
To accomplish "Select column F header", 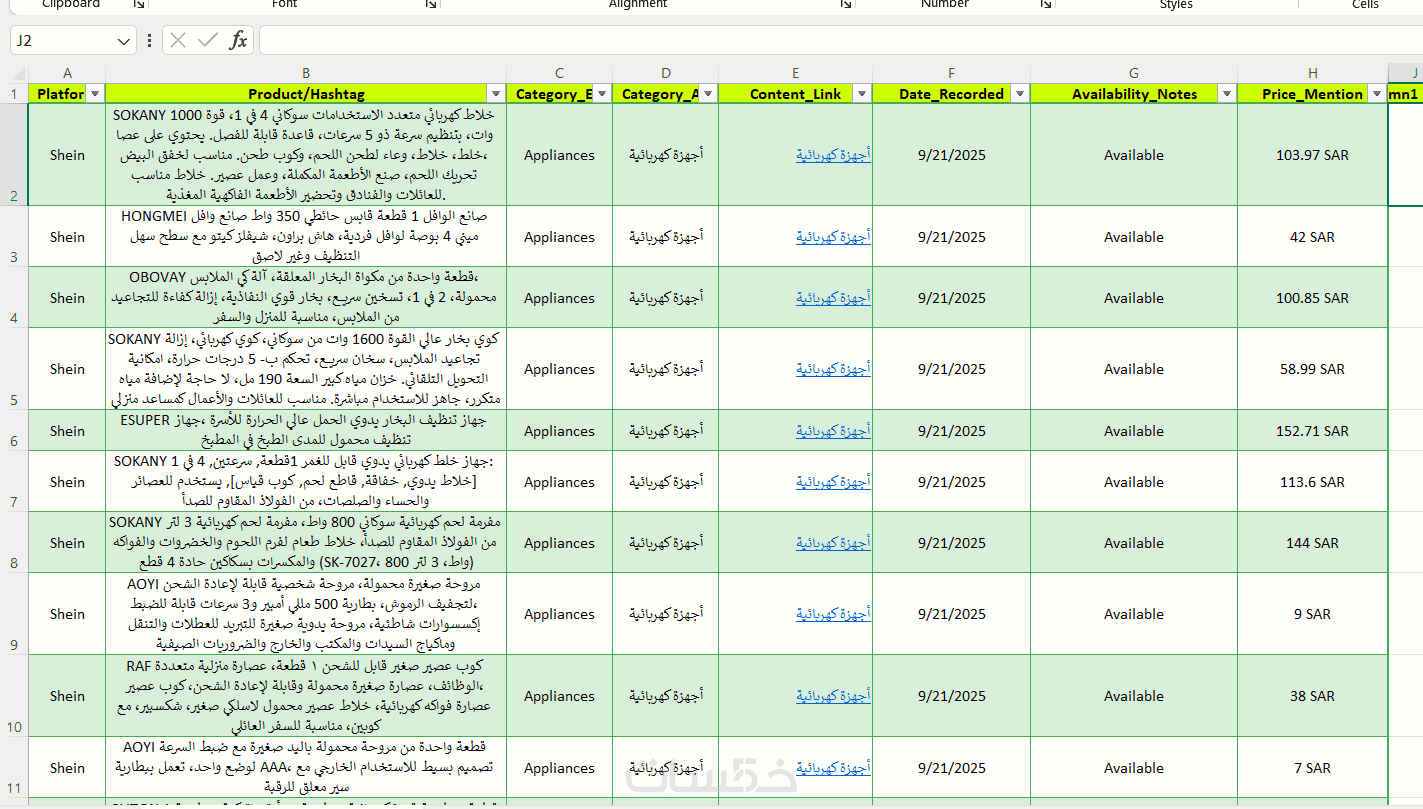I will click(x=952, y=73).
